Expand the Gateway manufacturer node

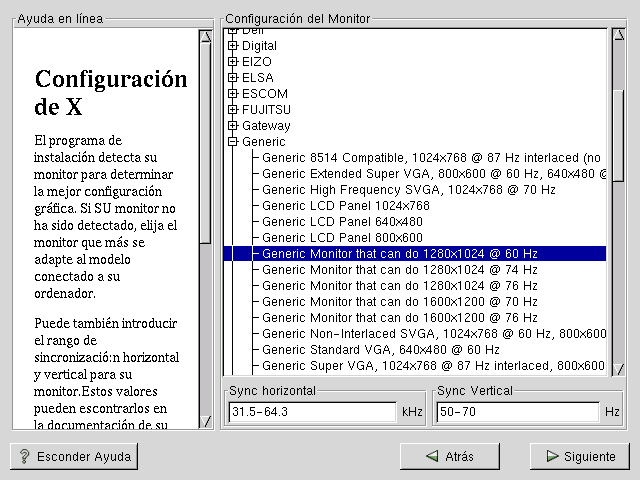click(233, 126)
